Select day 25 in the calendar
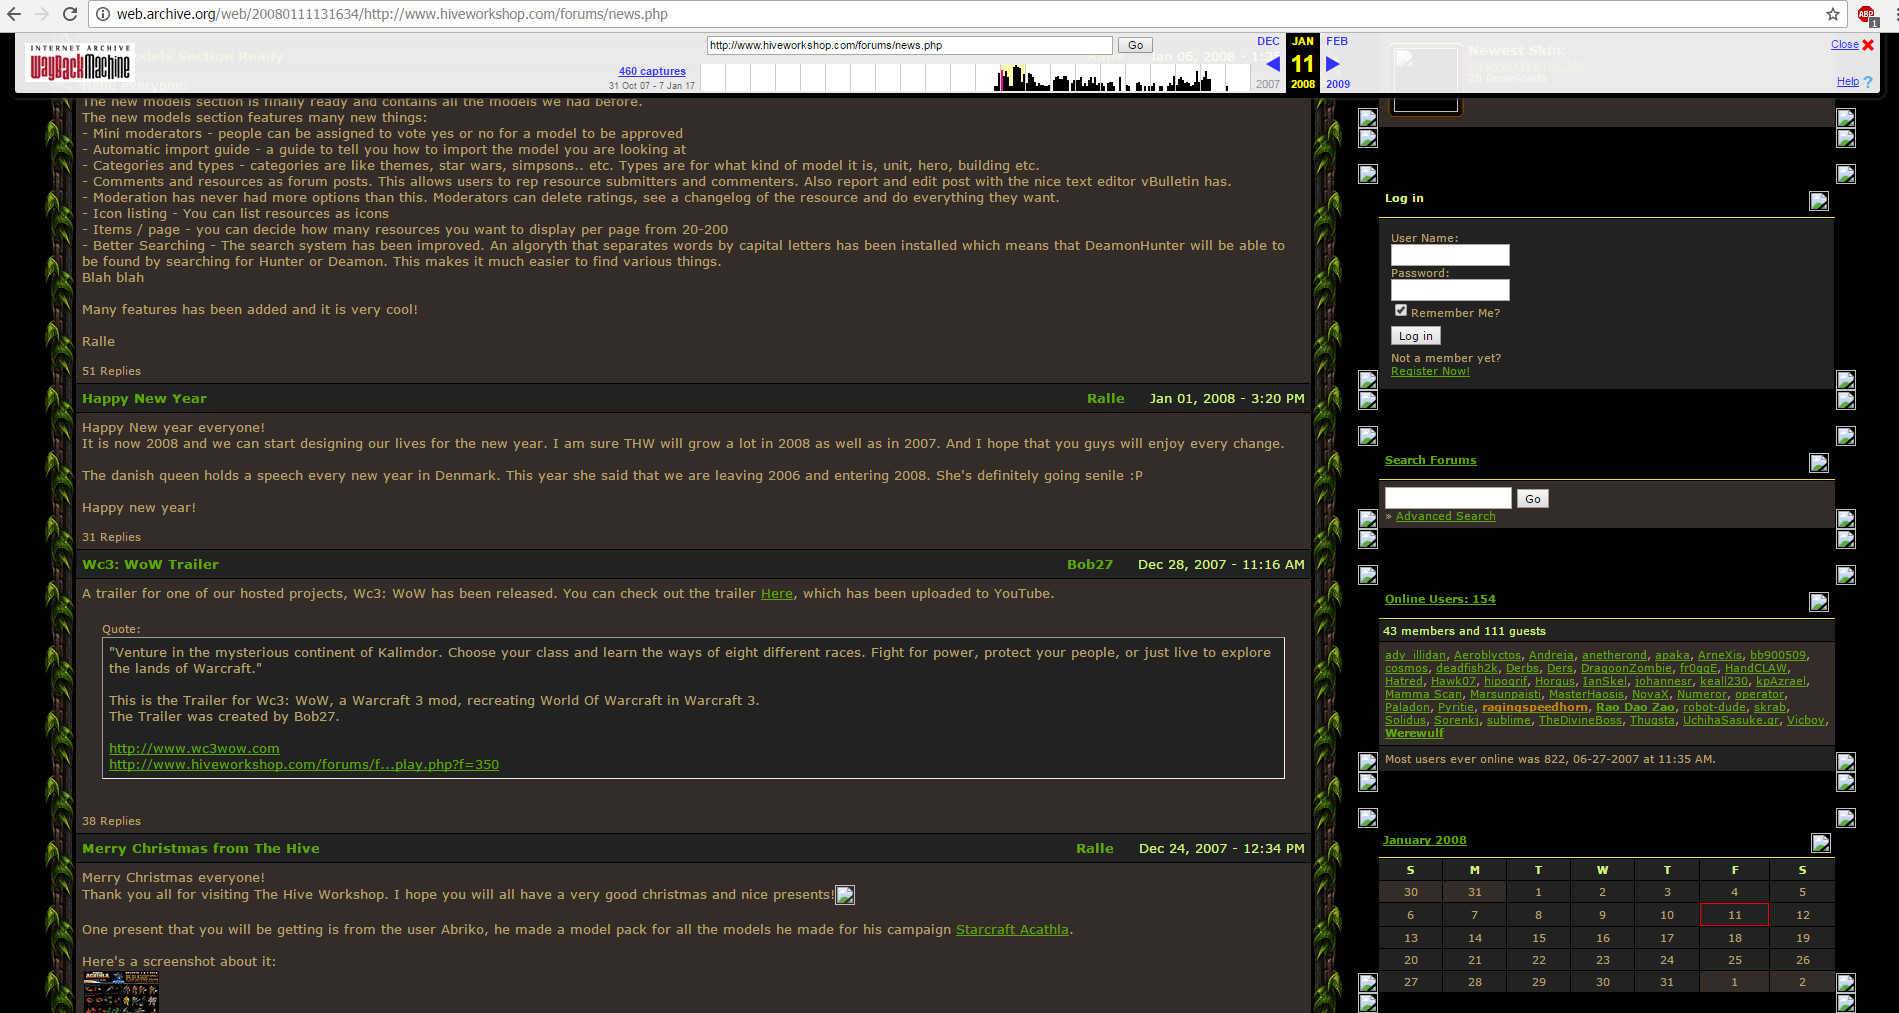Viewport: 1899px width, 1013px height. point(1734,960)
